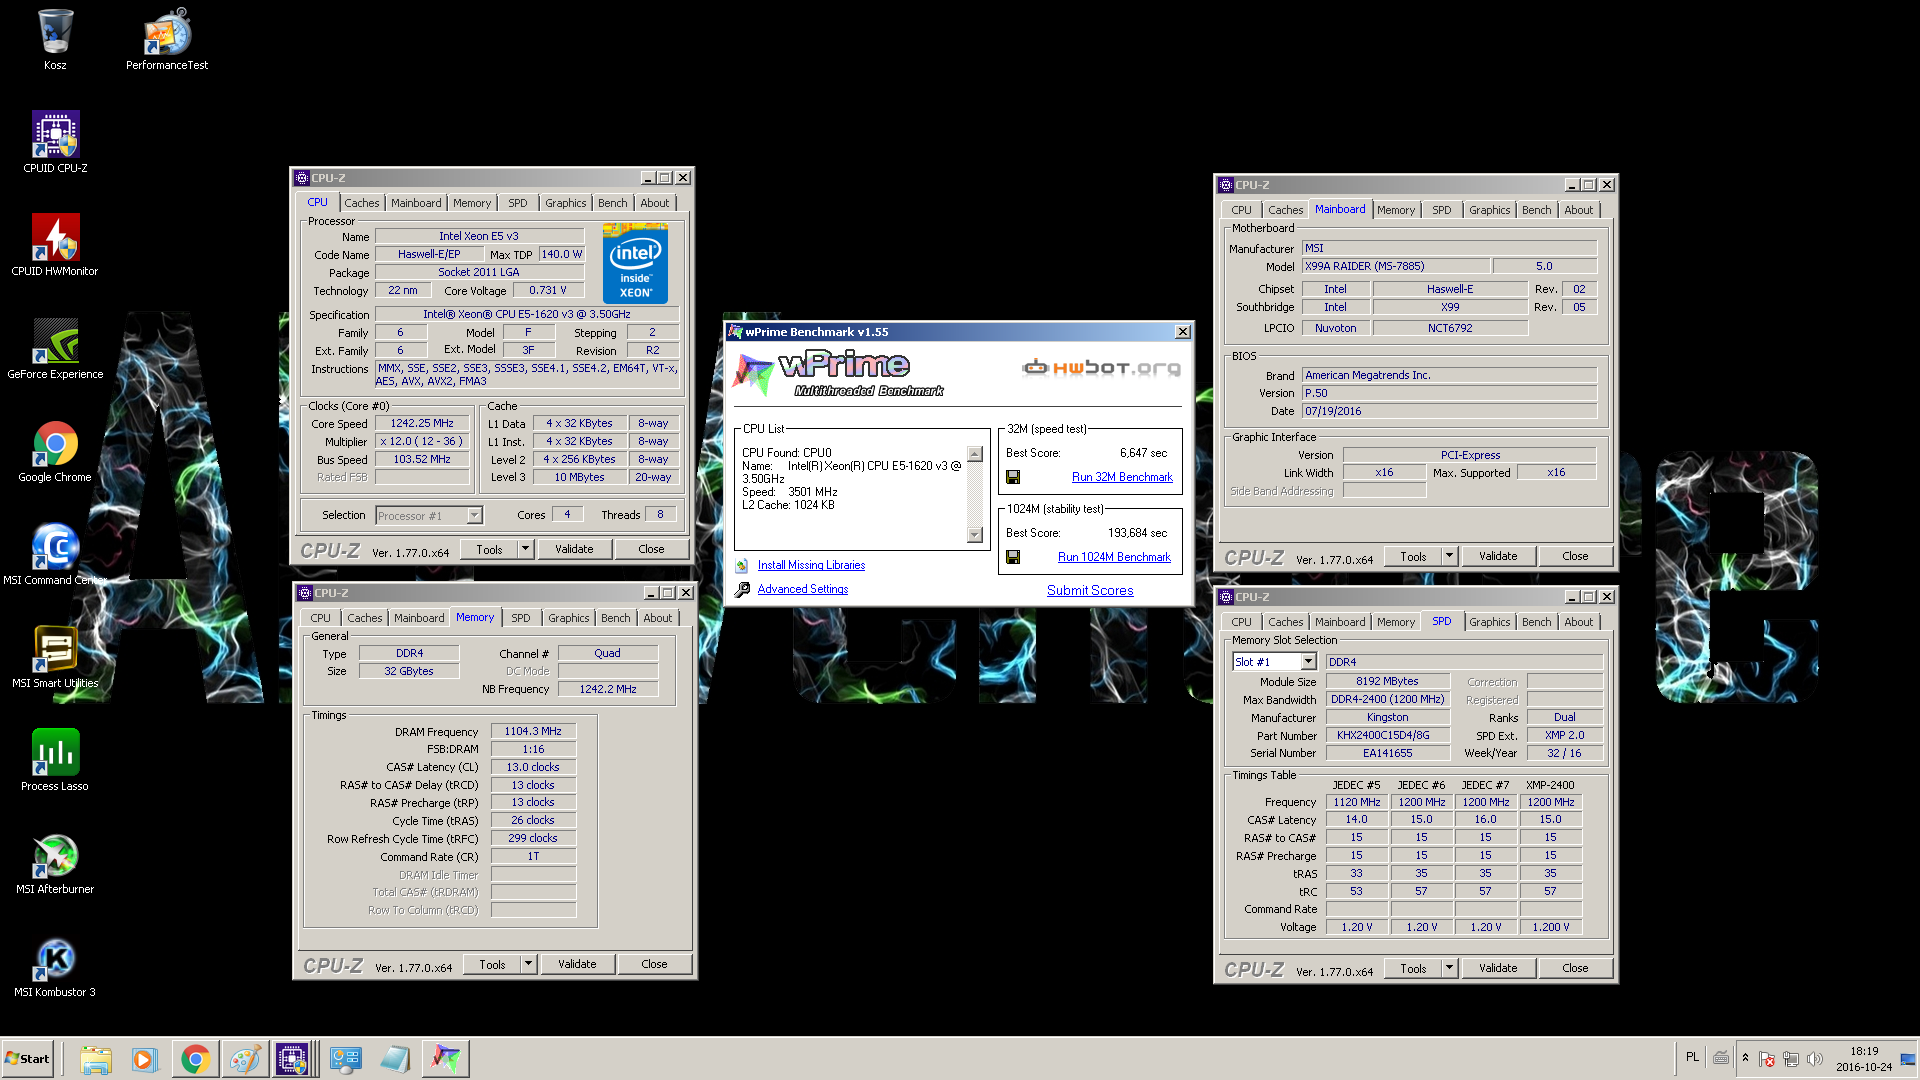Open Chrome from the taskbar
The width and height of the screenshot is (1920, 1080).
(195, 1059)
